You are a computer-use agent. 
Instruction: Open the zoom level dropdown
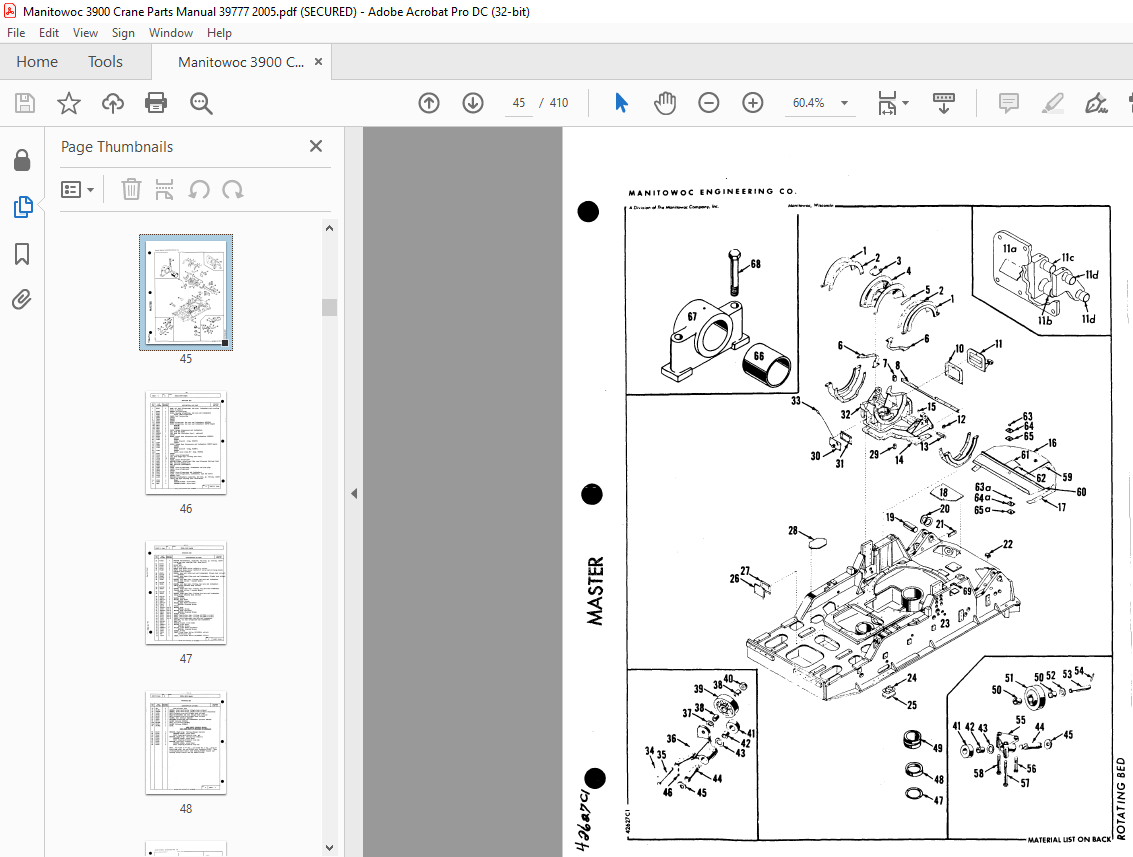844,103
